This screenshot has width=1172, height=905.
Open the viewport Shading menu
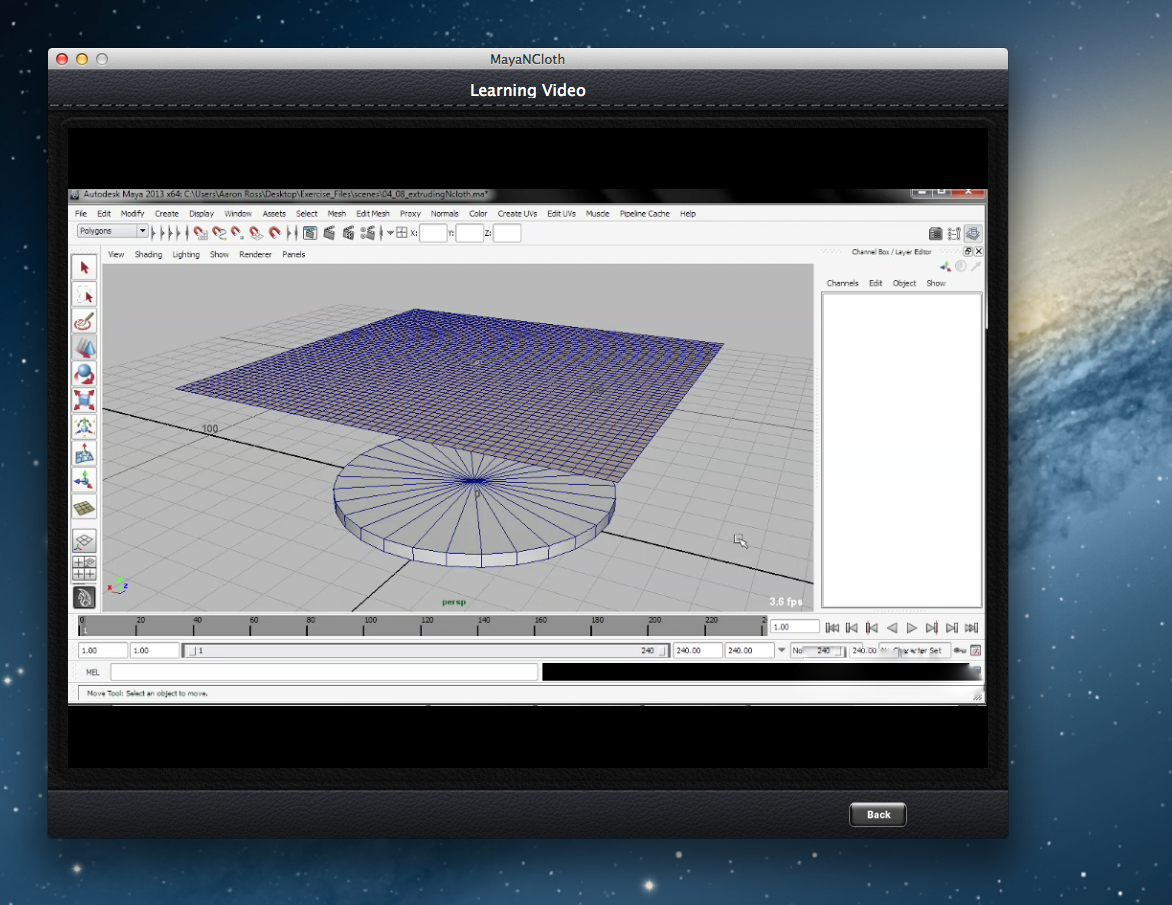[148, 255]
